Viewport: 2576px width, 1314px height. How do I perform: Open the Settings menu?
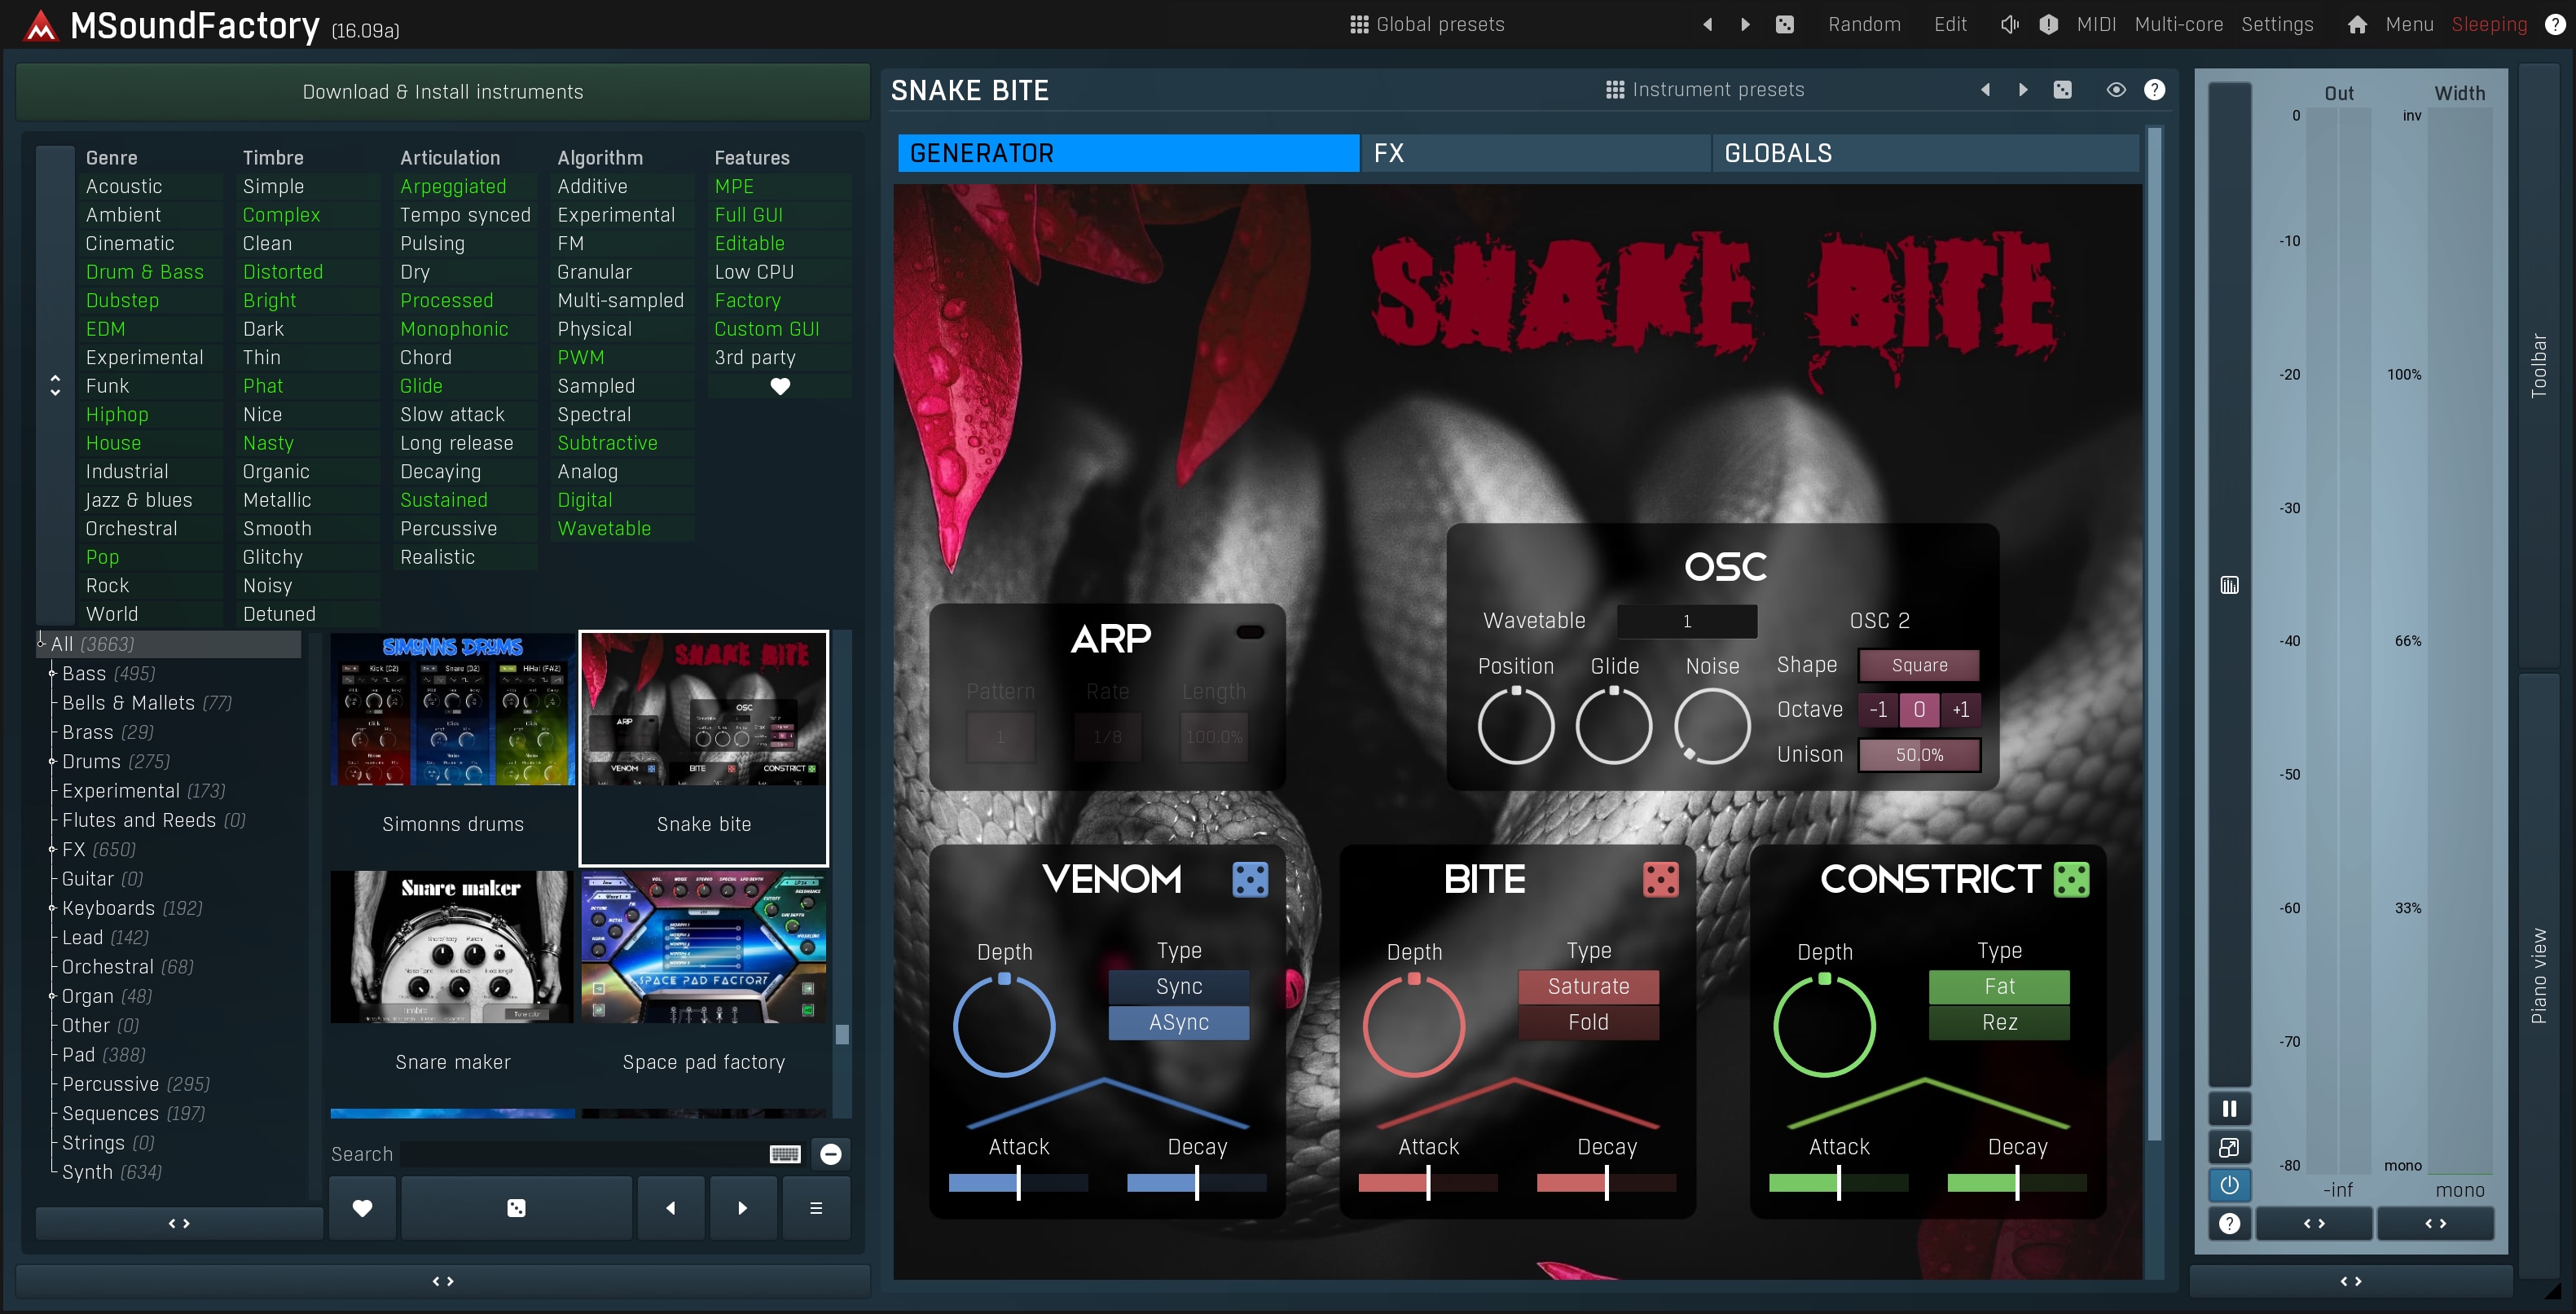tap(2277, 24)
